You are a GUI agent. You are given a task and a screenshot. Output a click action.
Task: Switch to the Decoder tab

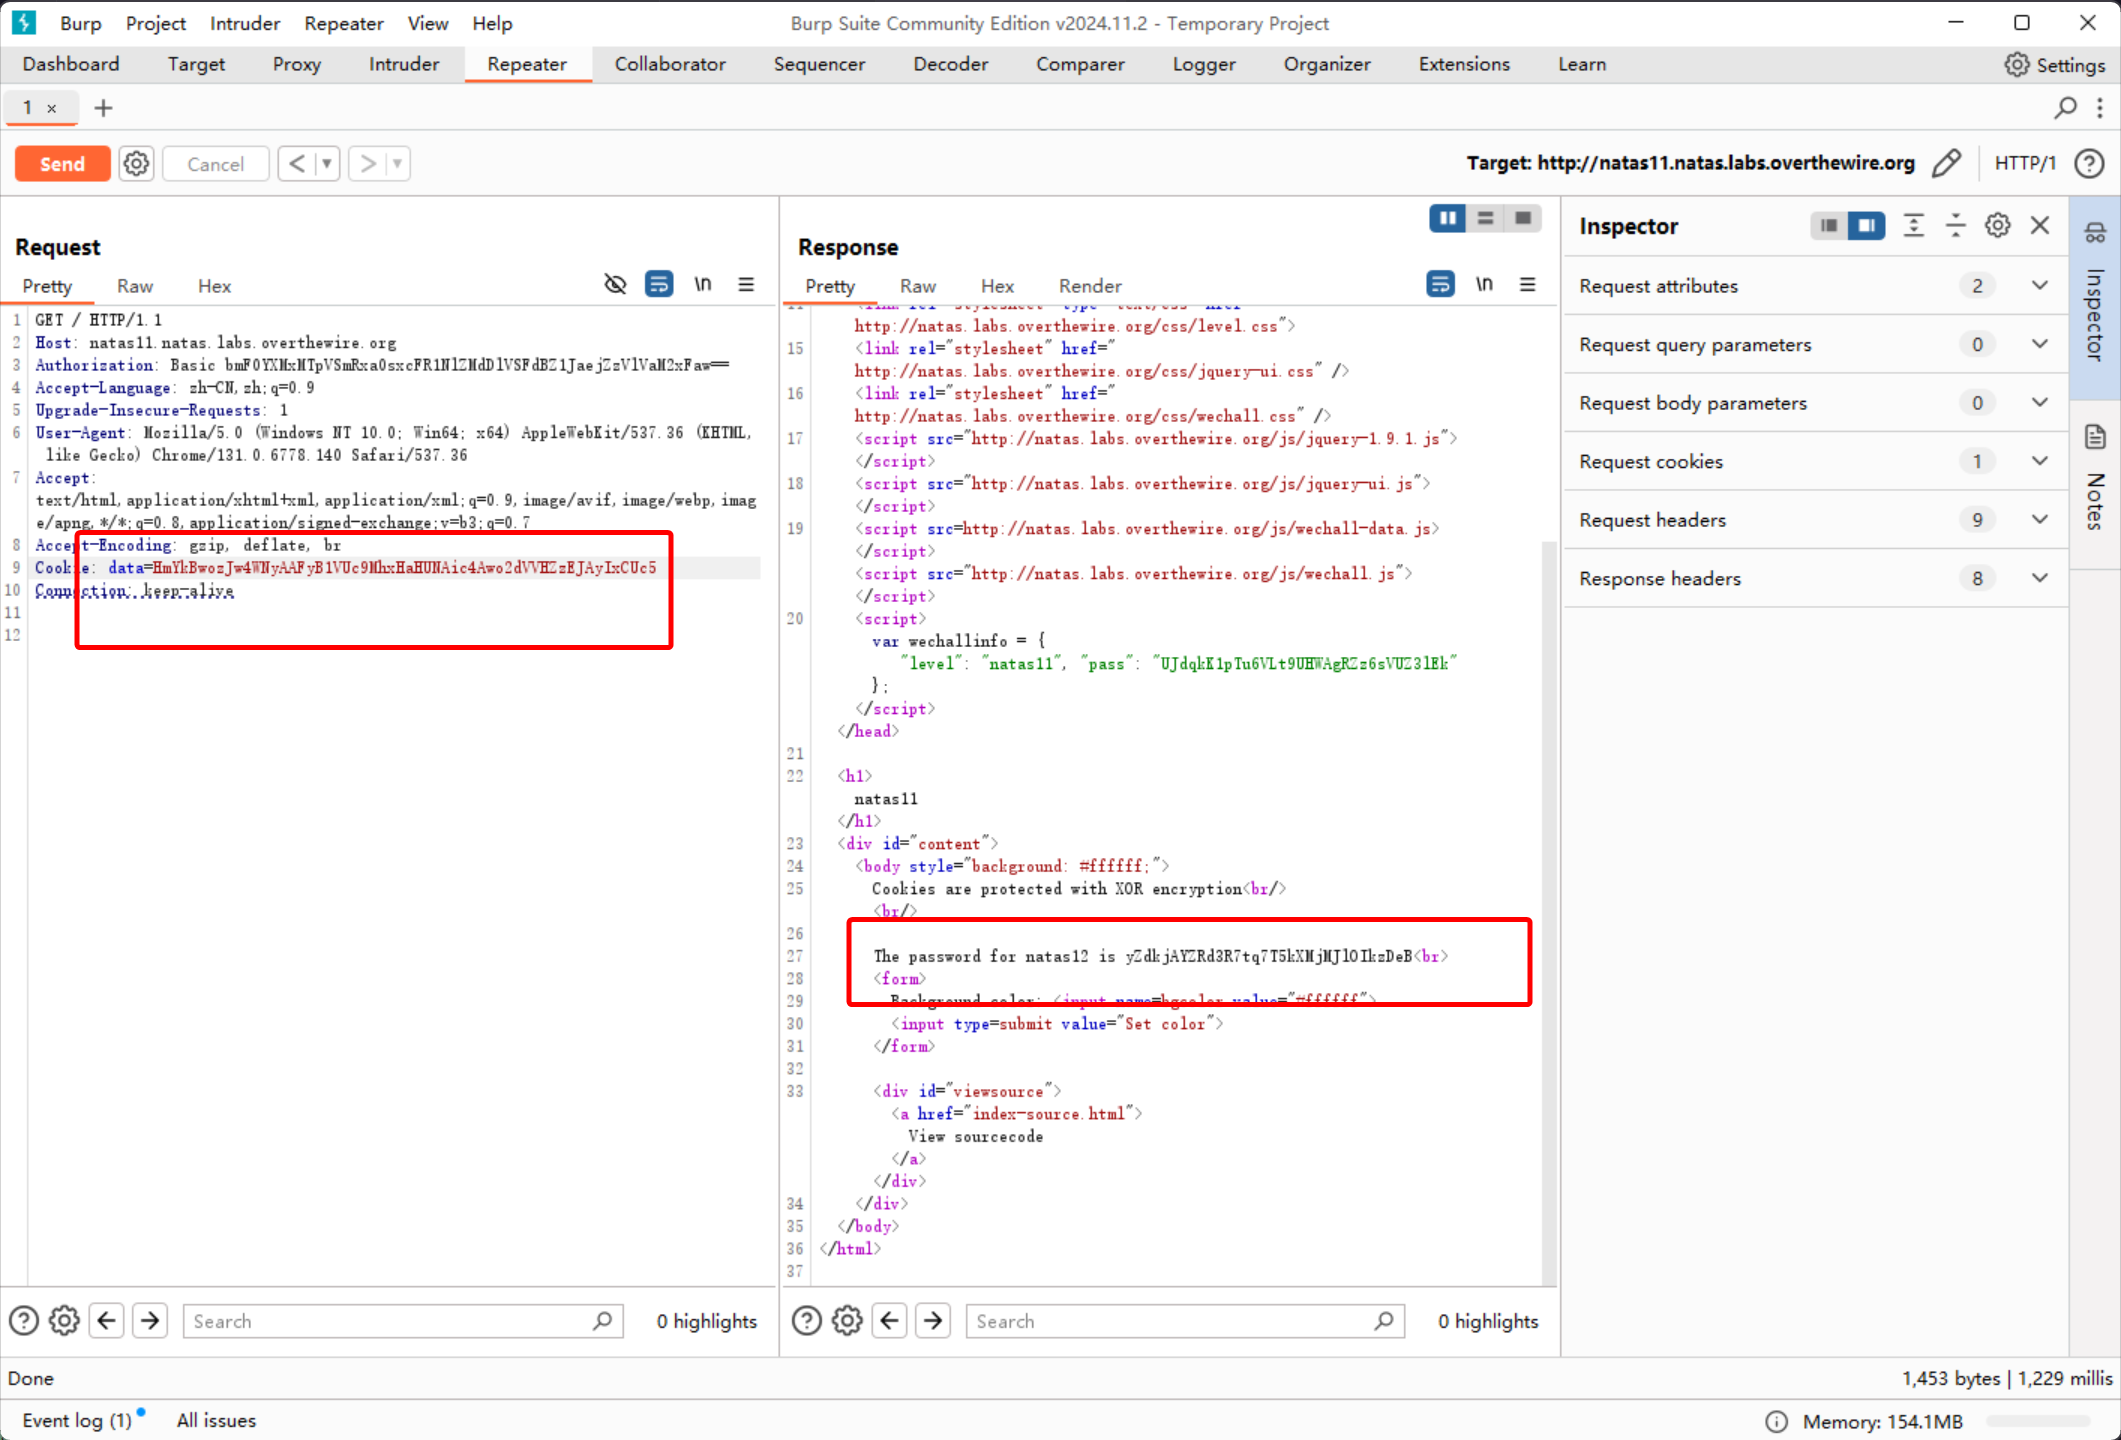(x=950, y=64)
